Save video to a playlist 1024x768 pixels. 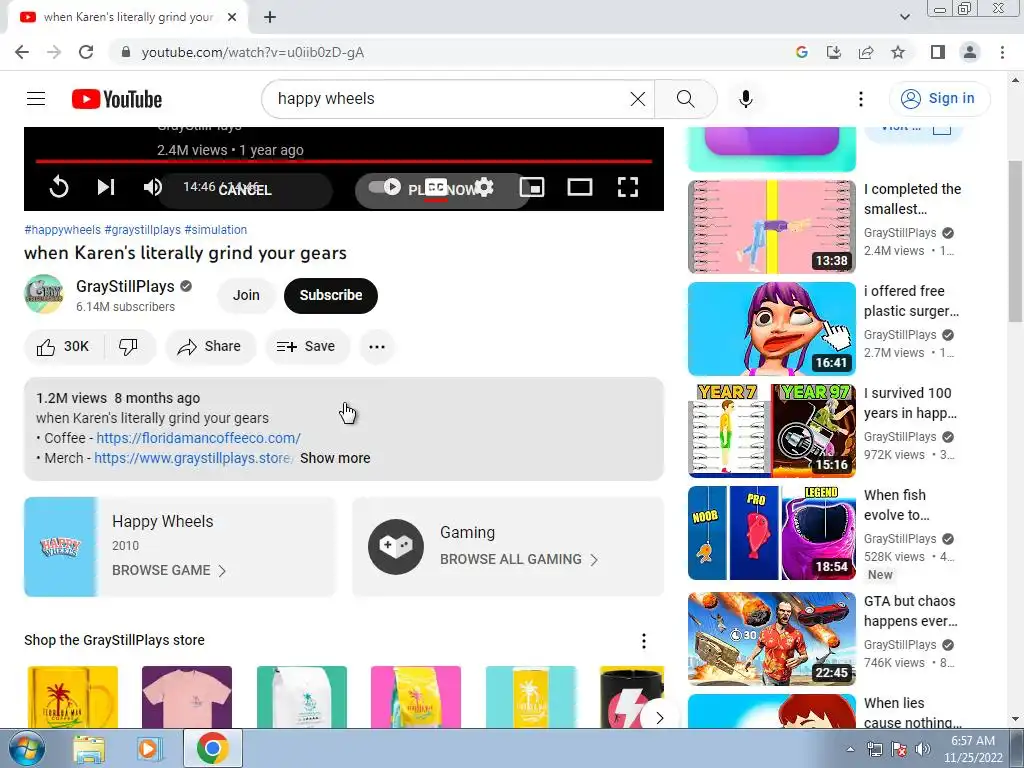pos(307,347)
